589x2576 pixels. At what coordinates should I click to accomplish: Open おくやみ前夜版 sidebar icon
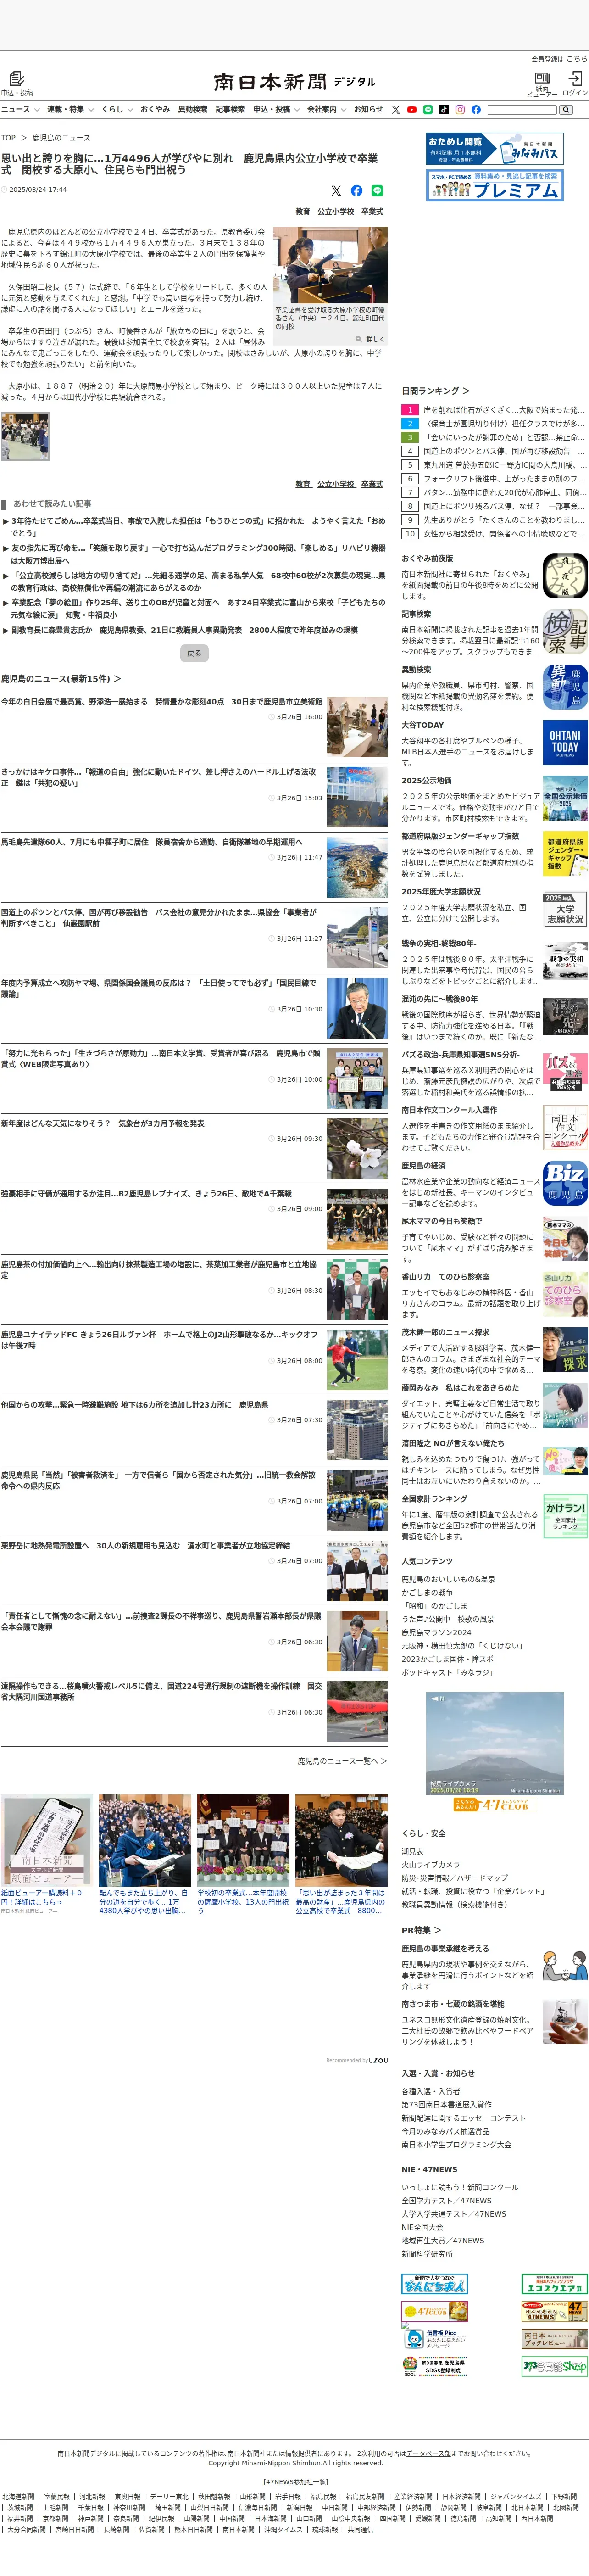(x=565, y=577)
